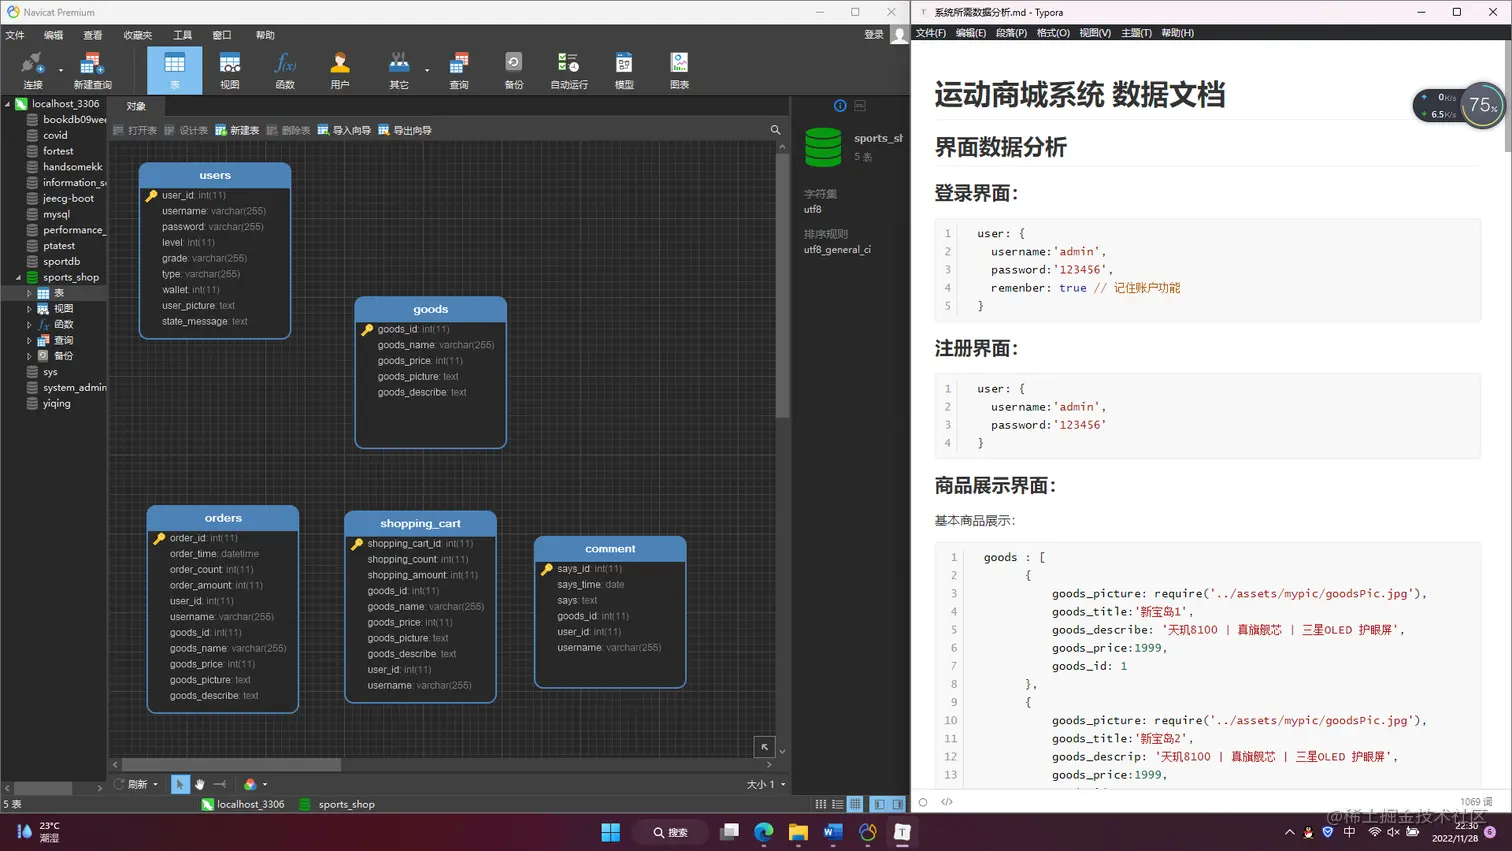Viewport: 1512px width, 851px height.
Task: Select the shopping_cart table header in the diagram
Action: 420,523
